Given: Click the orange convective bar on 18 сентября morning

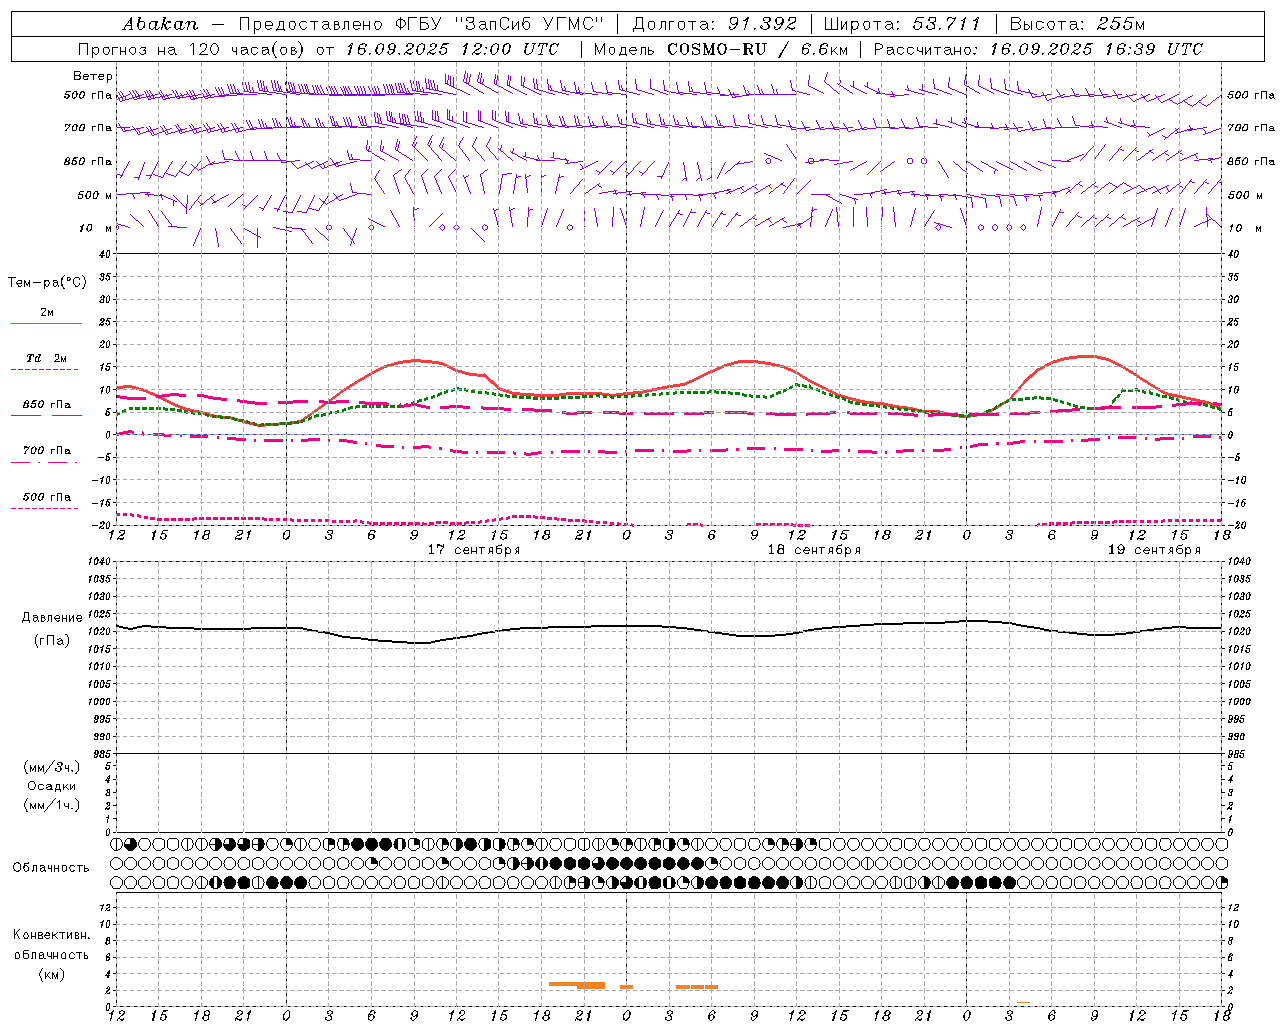Looking at the screenshot, I should tap(697, 987).
